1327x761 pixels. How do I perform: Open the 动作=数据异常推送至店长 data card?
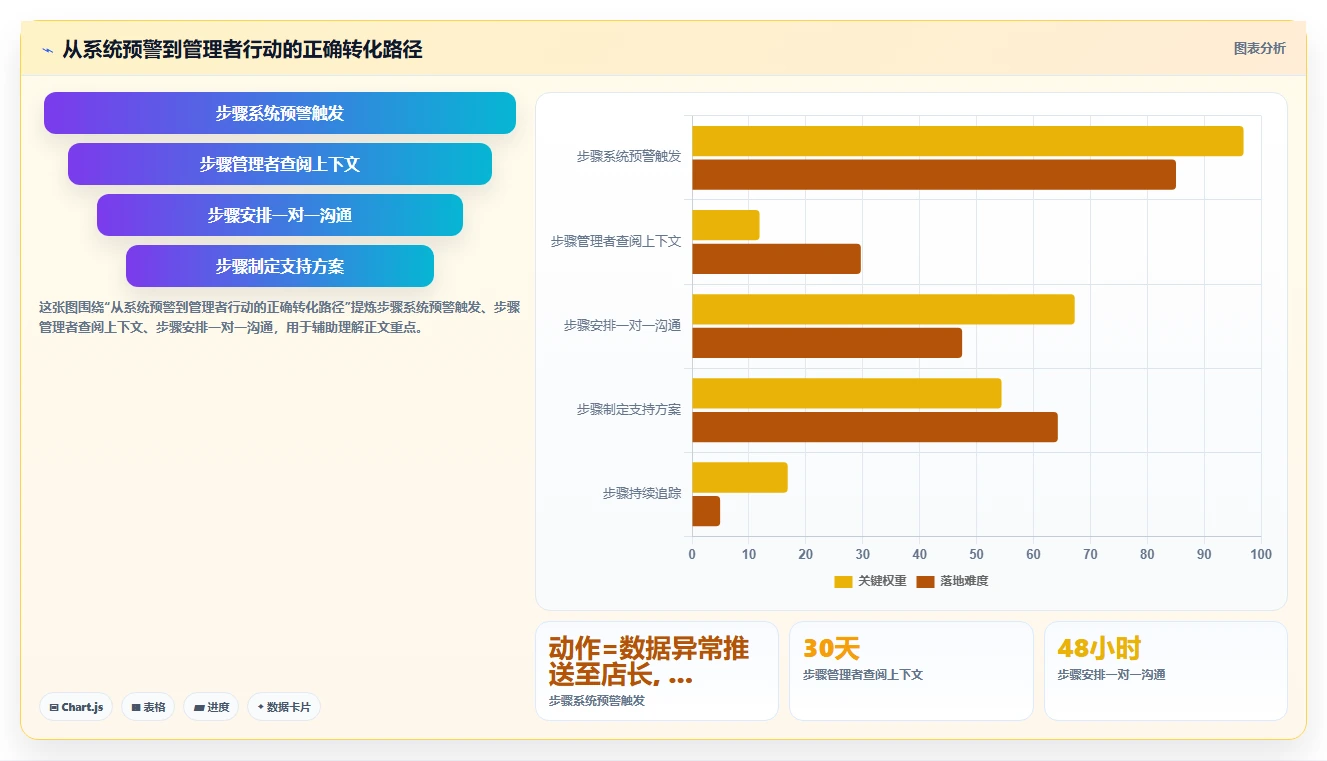click(x=657, y=670)
